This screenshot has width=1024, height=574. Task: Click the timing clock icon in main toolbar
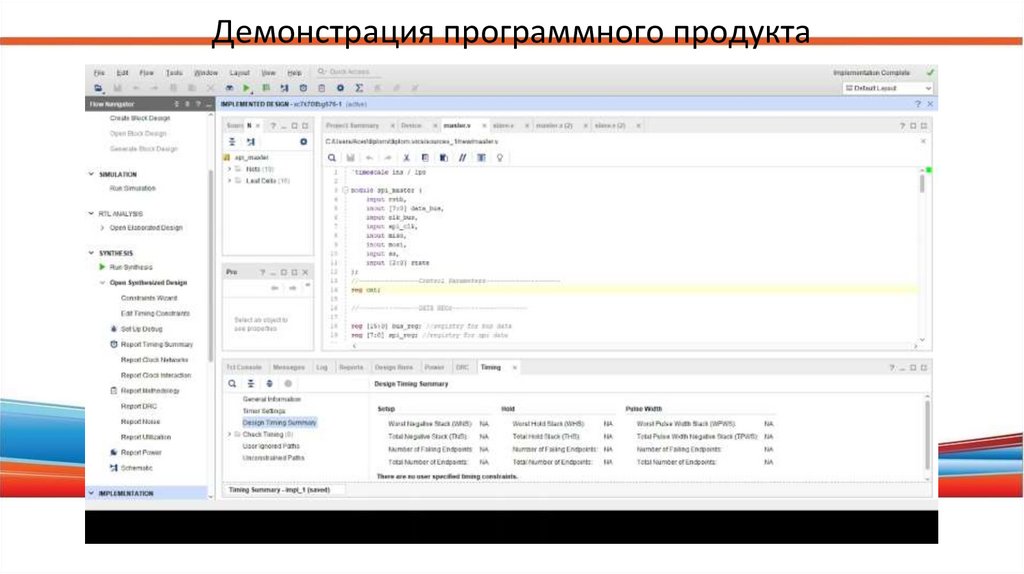(x=303, y=88)
